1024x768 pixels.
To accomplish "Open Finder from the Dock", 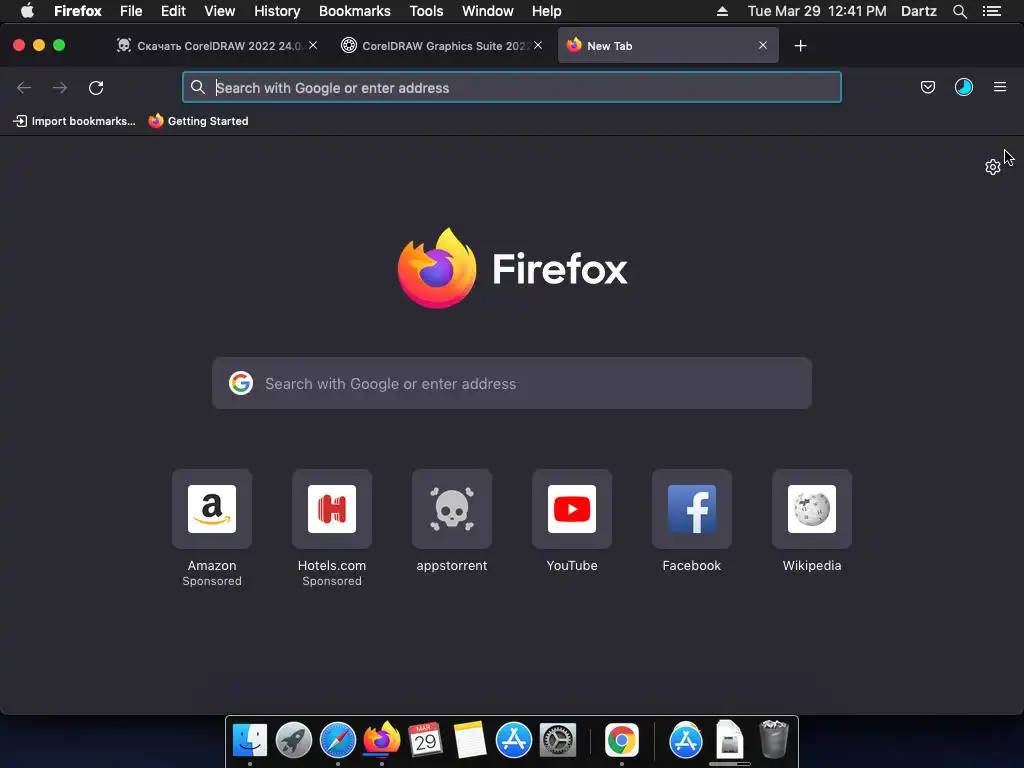I will pos(250,740).
